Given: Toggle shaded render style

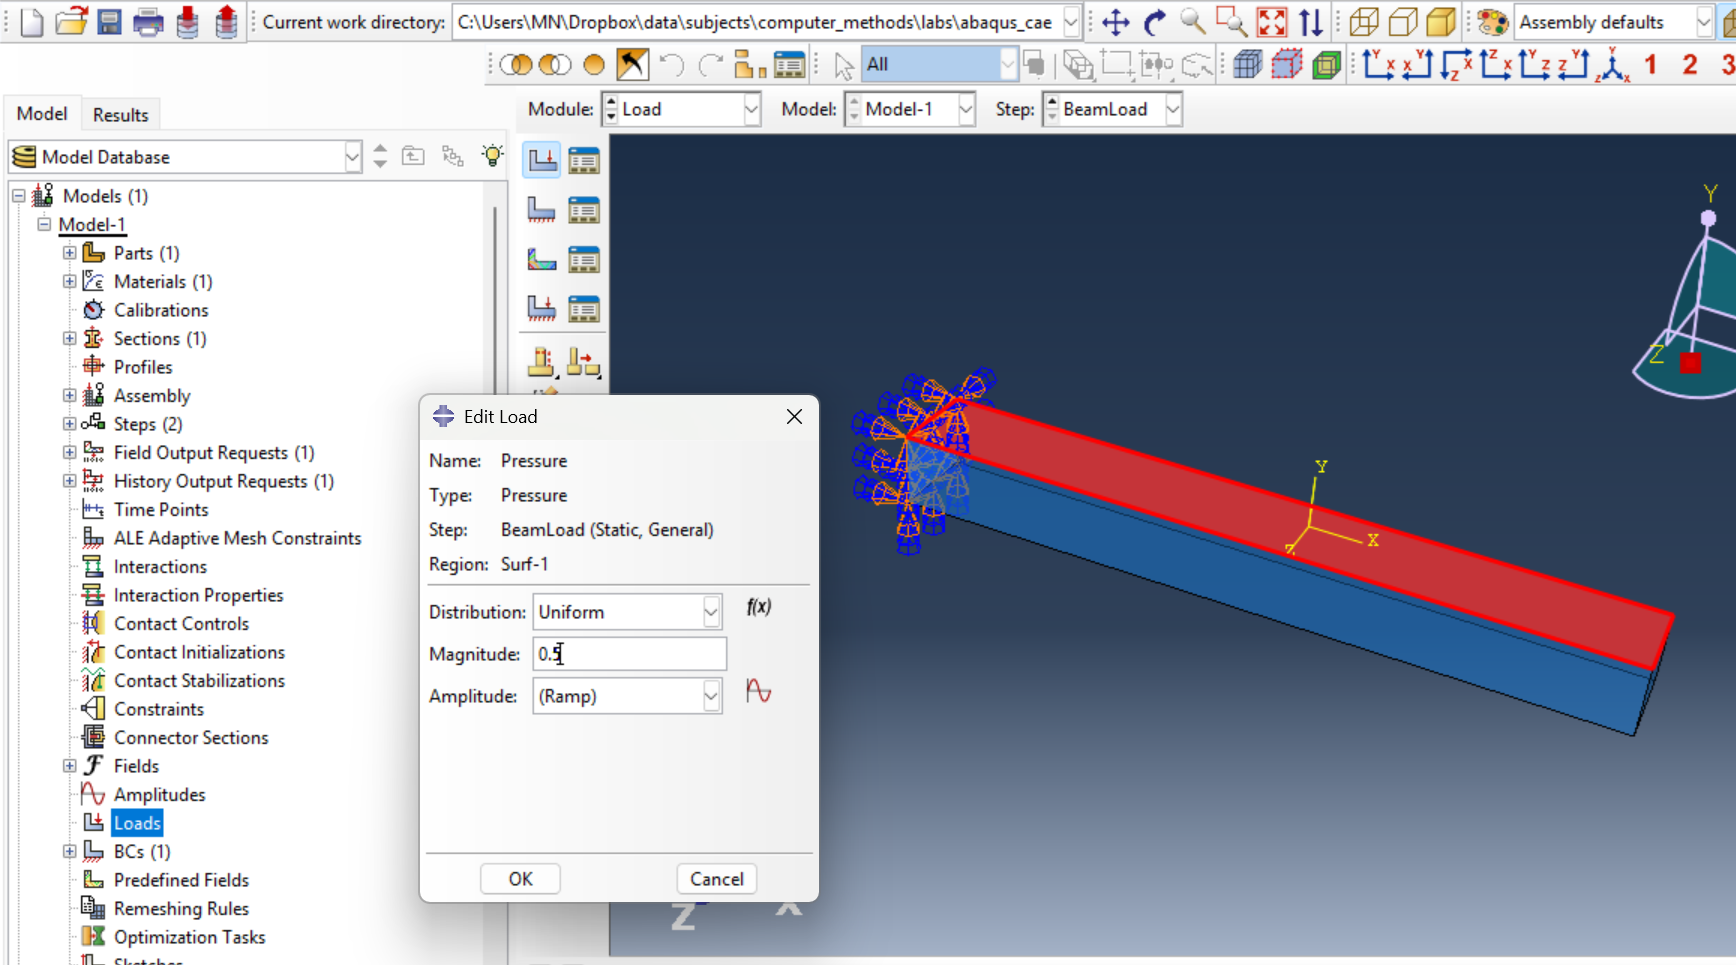Looking at the screenshot, I should point(1441,22).
